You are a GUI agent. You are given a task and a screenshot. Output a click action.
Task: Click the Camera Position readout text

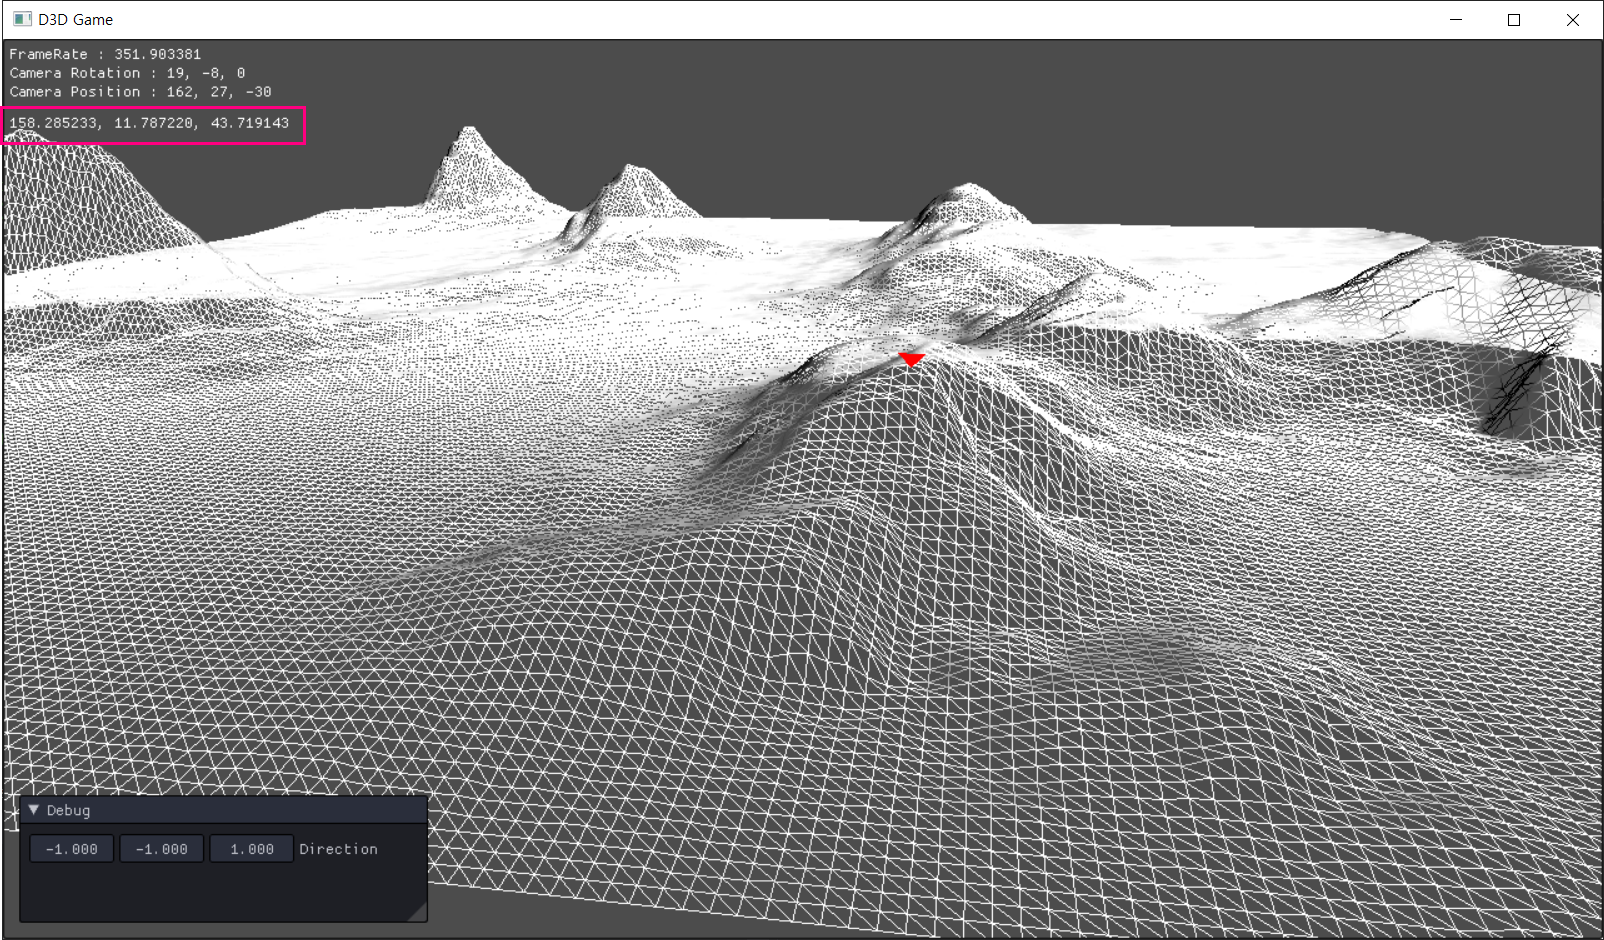pyautogui.click(x=140, y=92)
